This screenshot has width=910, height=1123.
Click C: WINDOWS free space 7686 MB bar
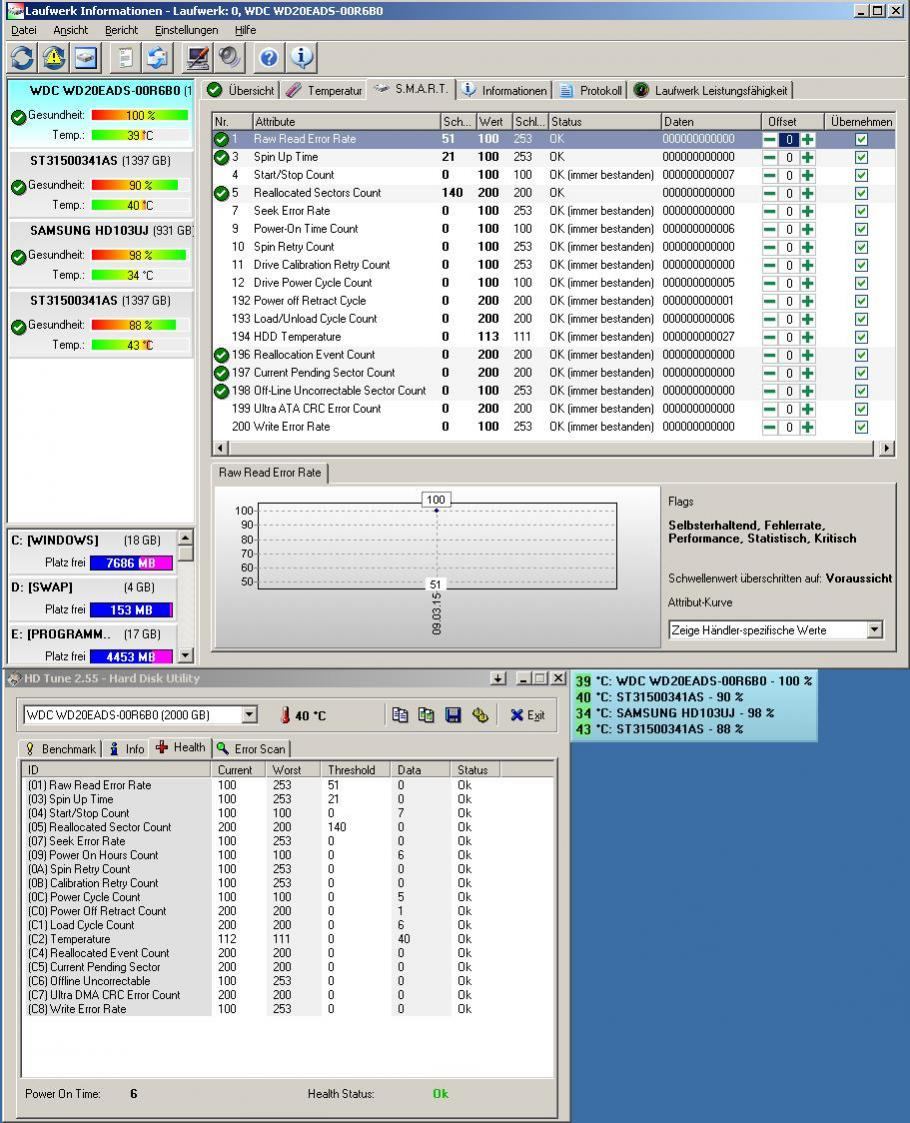[x=131, y=563]
